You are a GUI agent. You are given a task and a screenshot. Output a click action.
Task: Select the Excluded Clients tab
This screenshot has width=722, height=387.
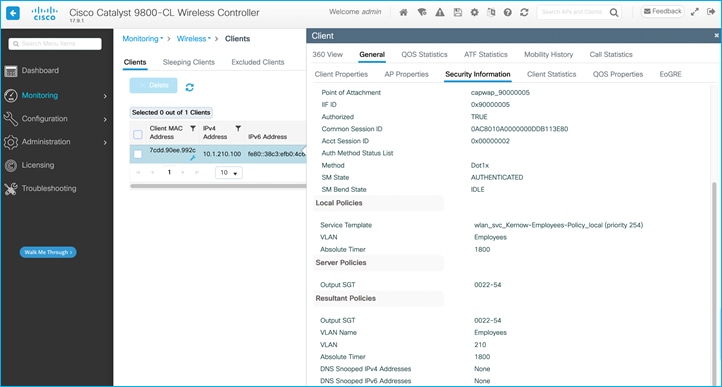(x=258, y=62)
